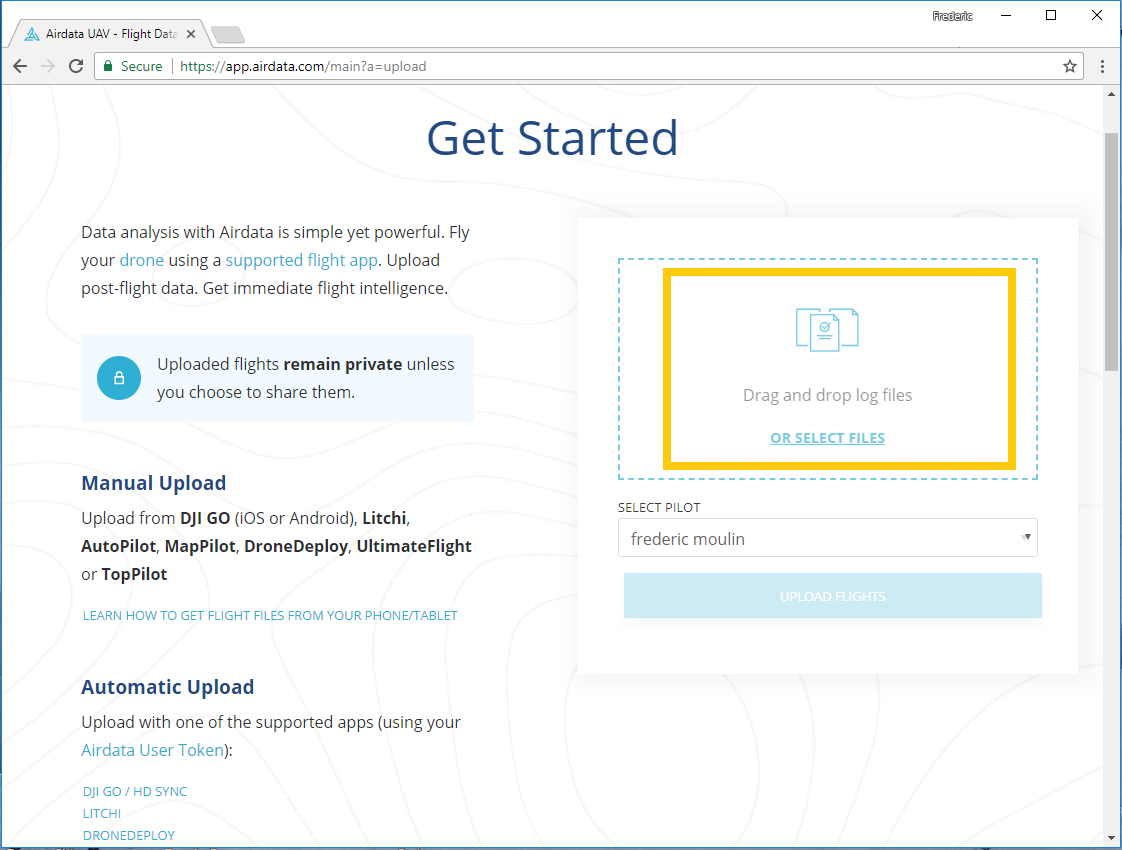Open a new browser tab
1122x850 pixels.
coord(228,34)
